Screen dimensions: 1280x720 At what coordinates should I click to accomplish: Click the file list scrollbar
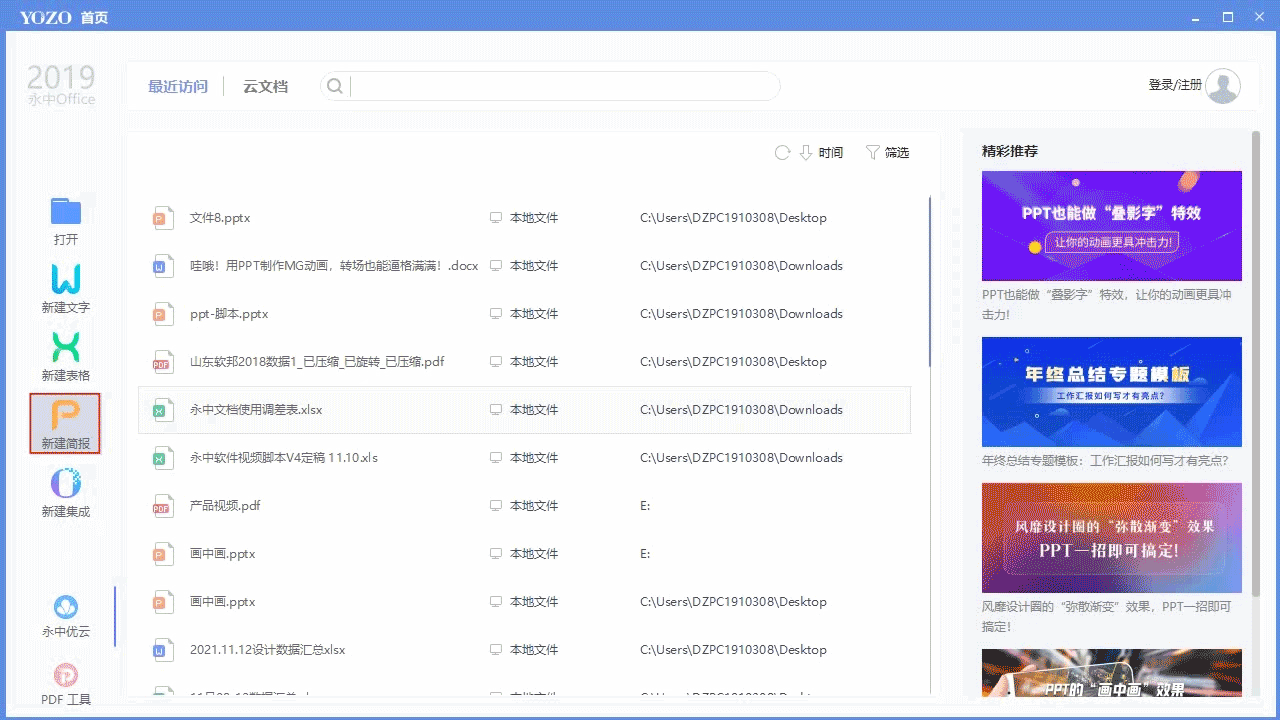click(931, 282)
